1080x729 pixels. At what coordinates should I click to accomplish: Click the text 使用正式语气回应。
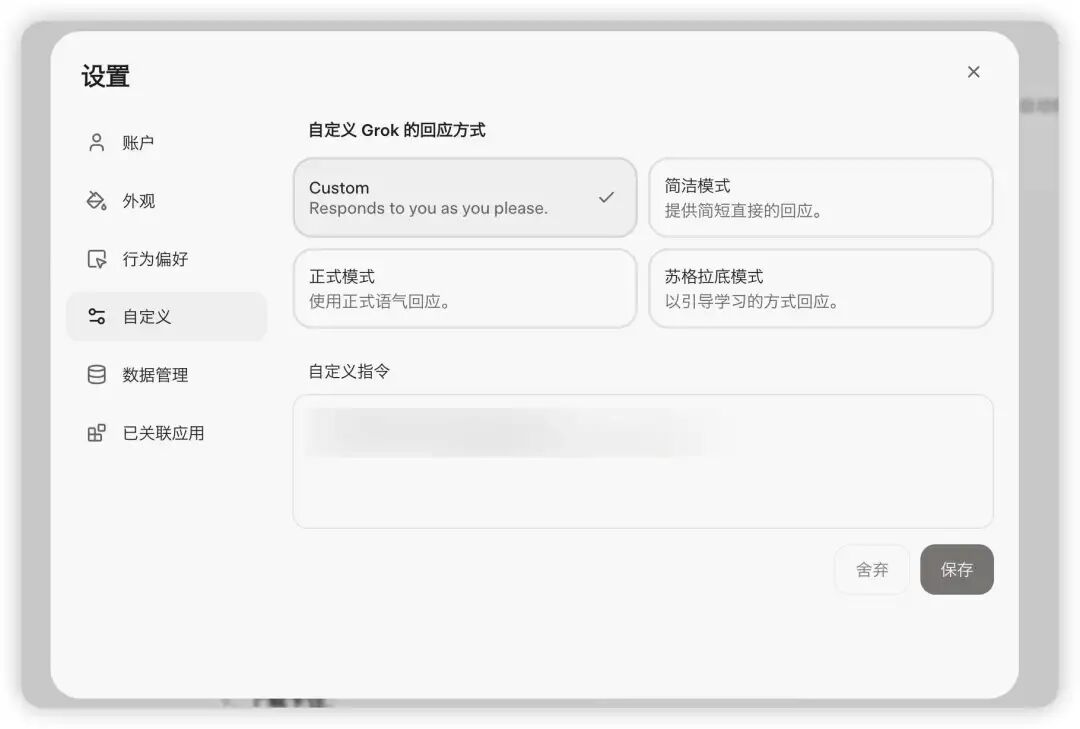[x=380, y=301]
